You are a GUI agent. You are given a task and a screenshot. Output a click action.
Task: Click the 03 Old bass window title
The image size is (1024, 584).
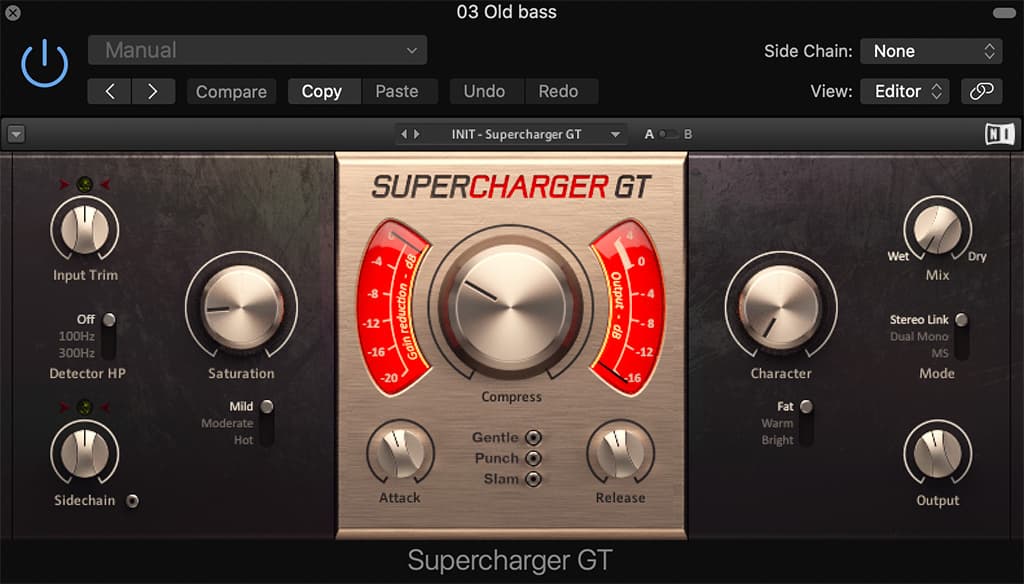(x=507, y=12)
